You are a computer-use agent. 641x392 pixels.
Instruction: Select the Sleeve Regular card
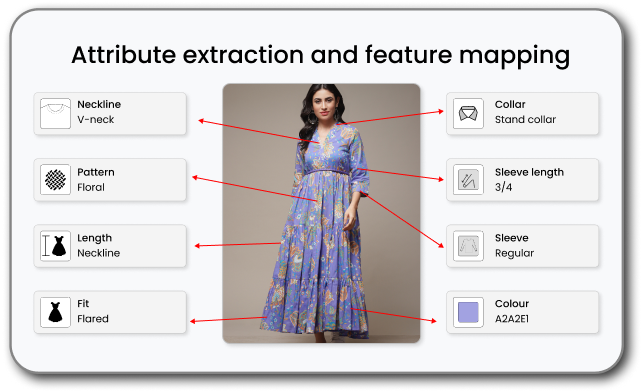[x=522, y=246]
